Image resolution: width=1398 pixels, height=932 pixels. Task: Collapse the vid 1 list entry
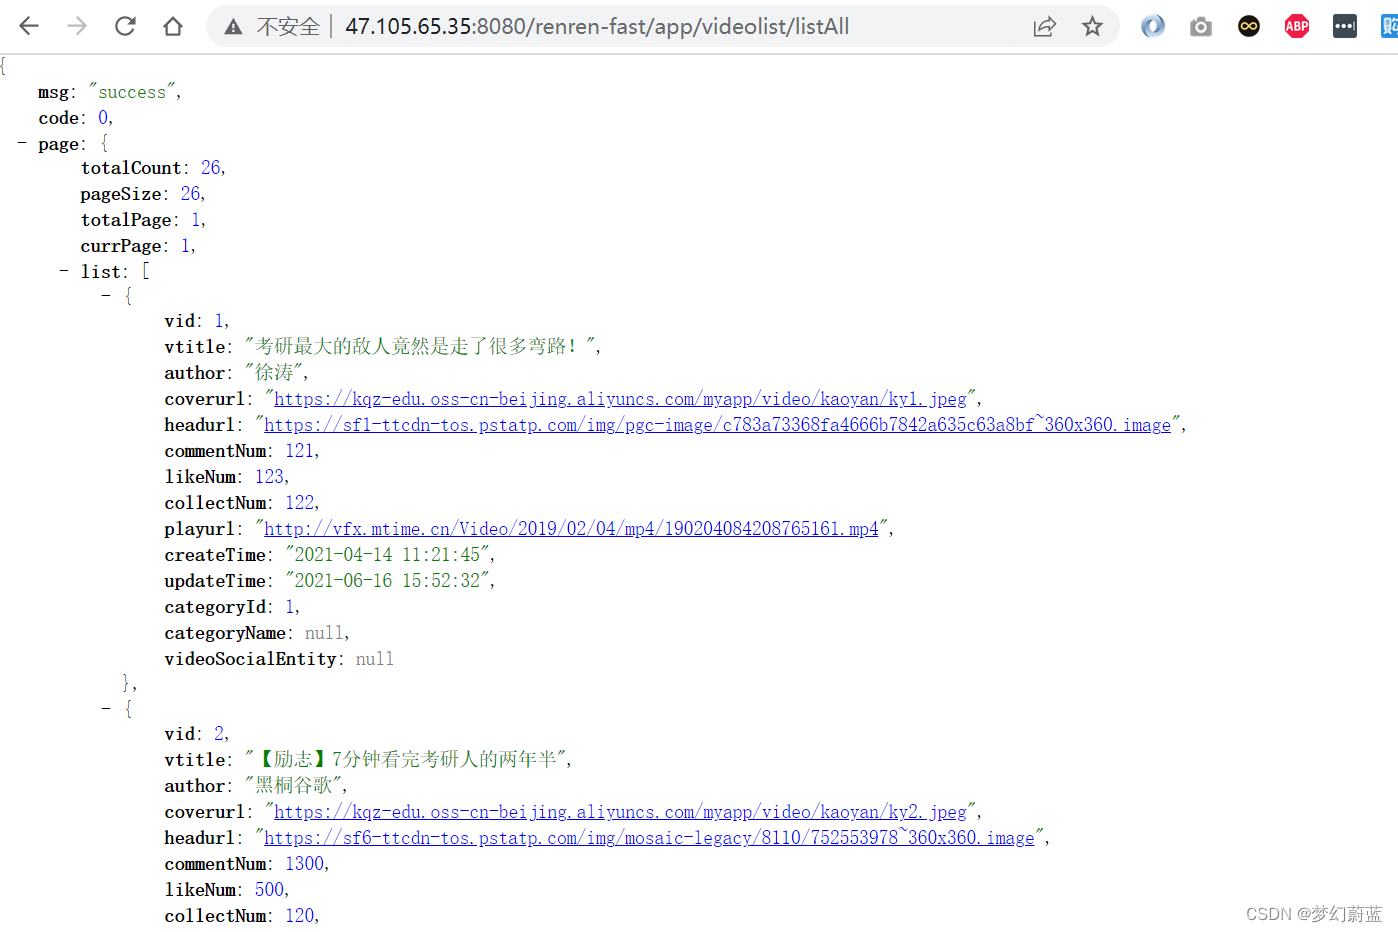106,295
